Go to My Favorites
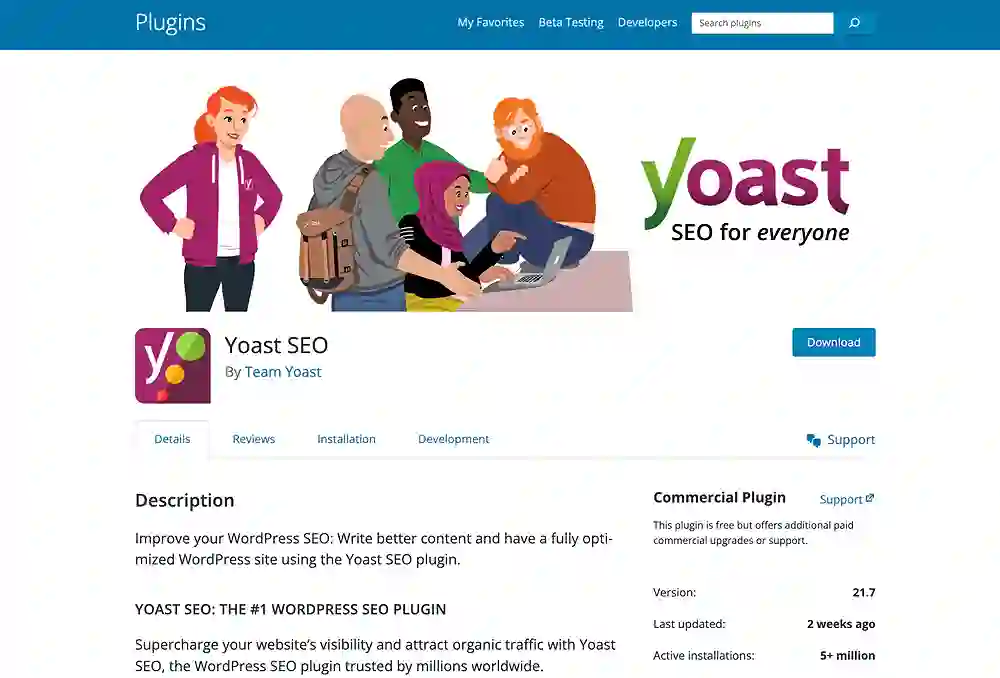The width and height of the screenshot is (1000, 678). click(490, 22)
